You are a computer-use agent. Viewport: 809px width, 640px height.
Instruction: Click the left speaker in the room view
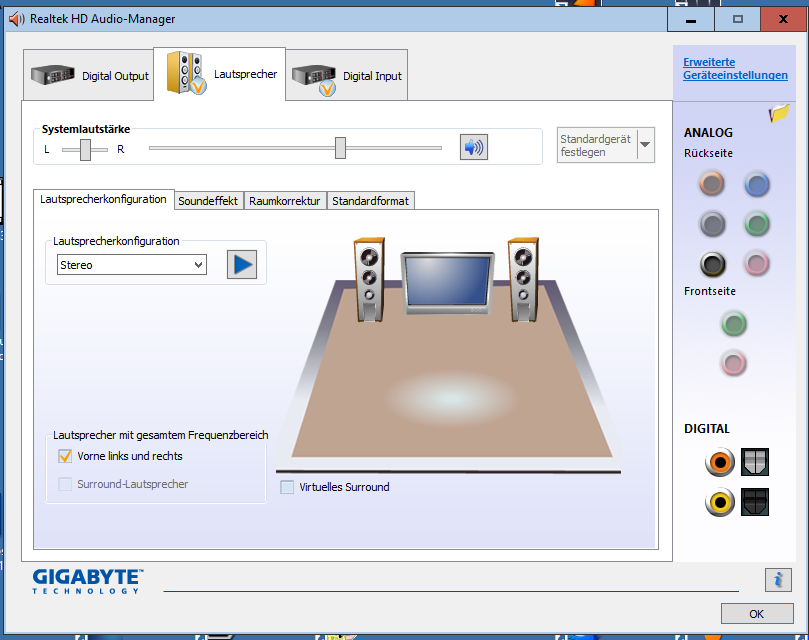(x=369, y=280)
